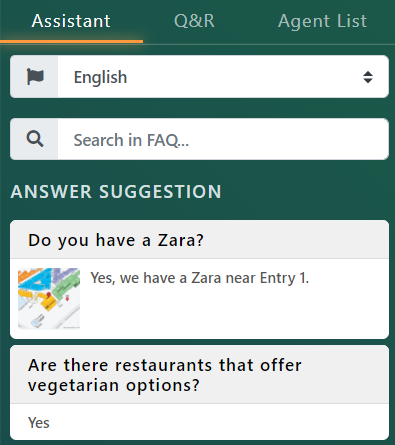
Task: Select the "Do you have a Zara?" suggestion header
Action: click(x=199, y=240)
